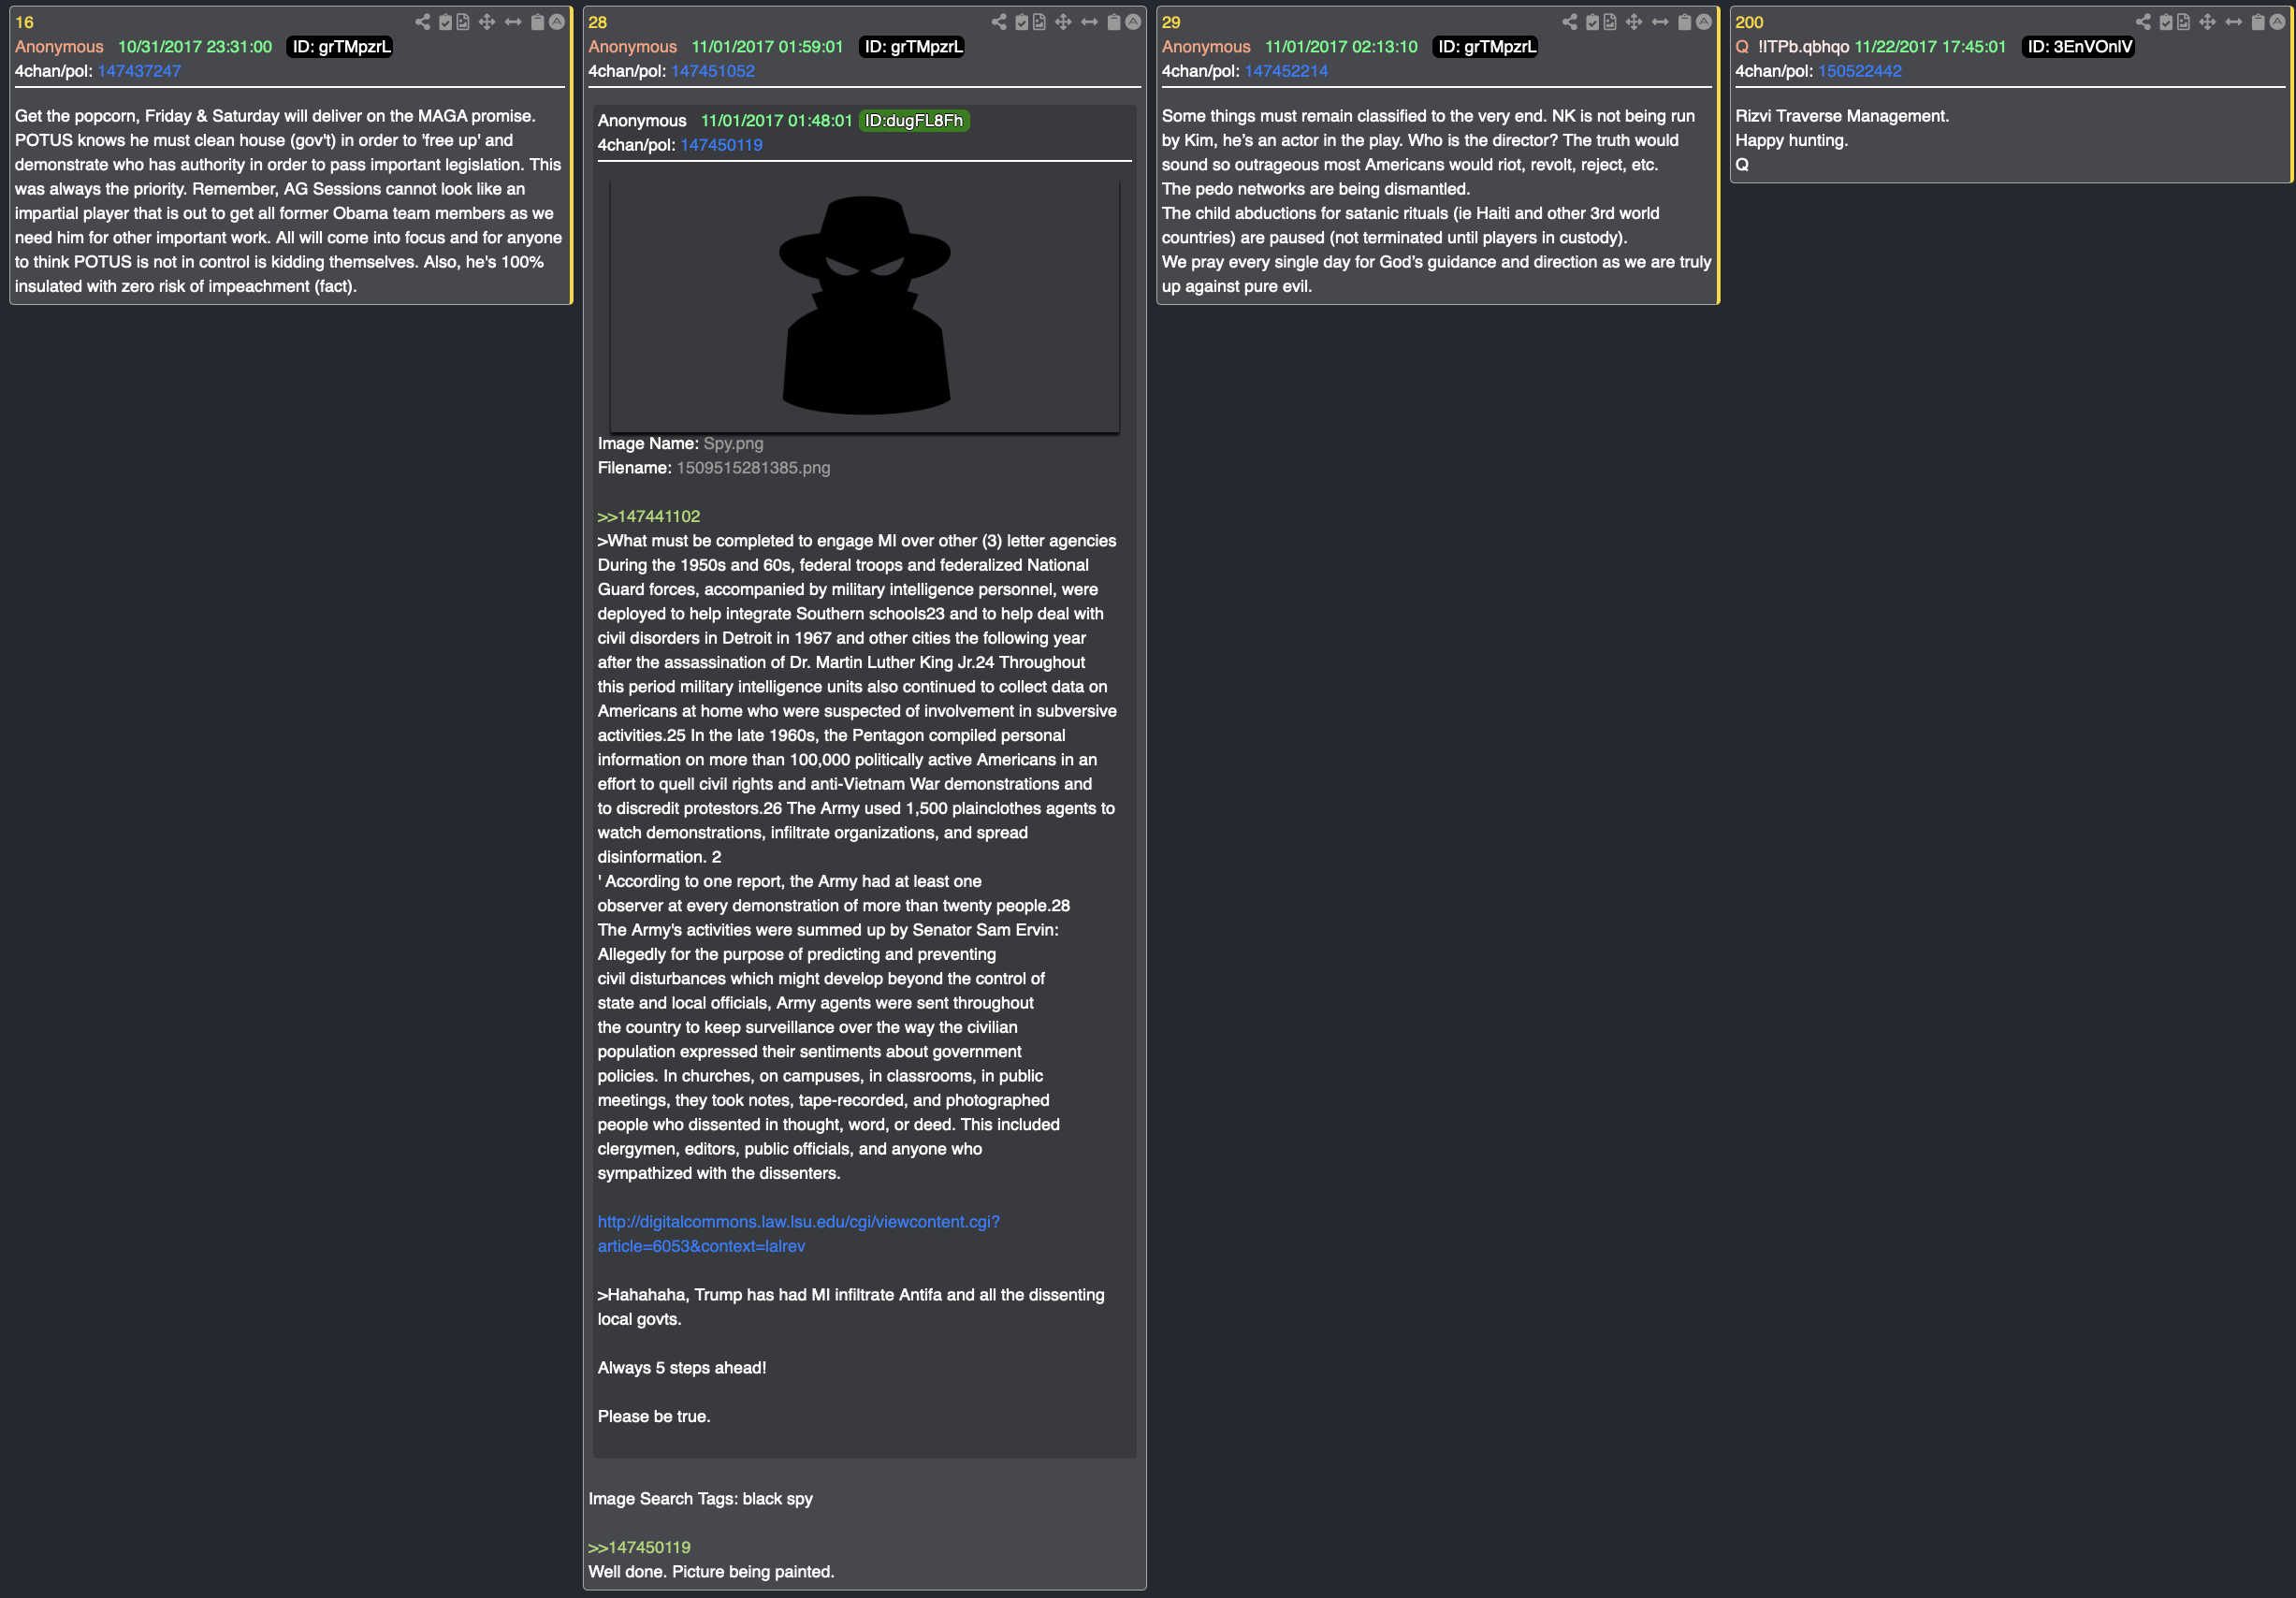Click the ID: grTMpzrL badge on post 28
The image size is (2296, 1598).
point(913,47)
